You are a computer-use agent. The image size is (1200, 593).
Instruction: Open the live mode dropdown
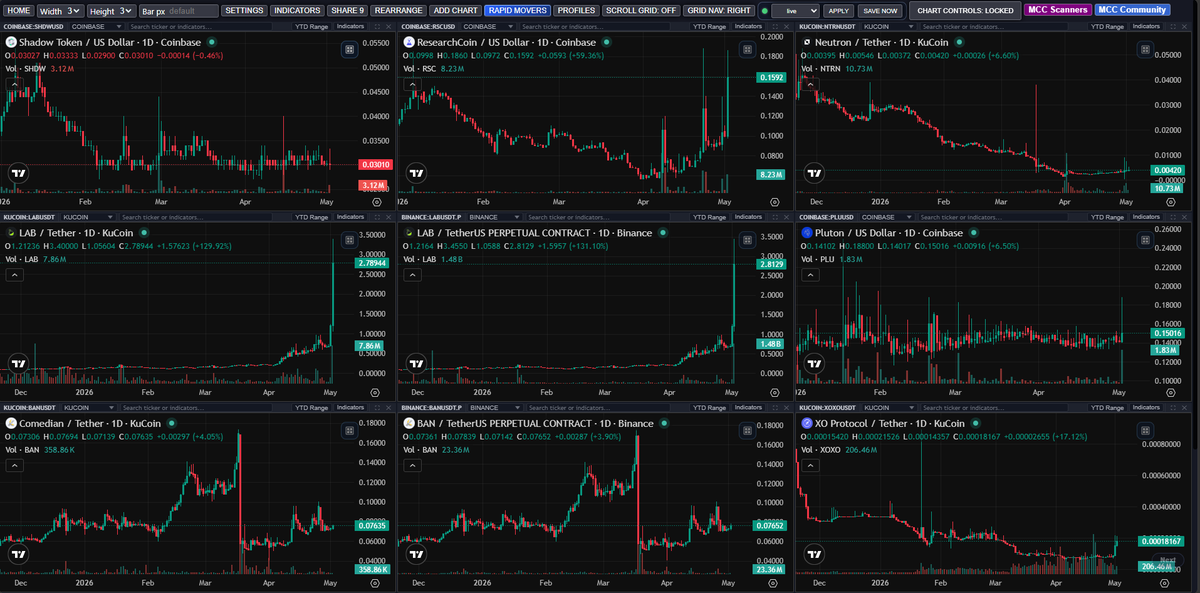[795, 10]
